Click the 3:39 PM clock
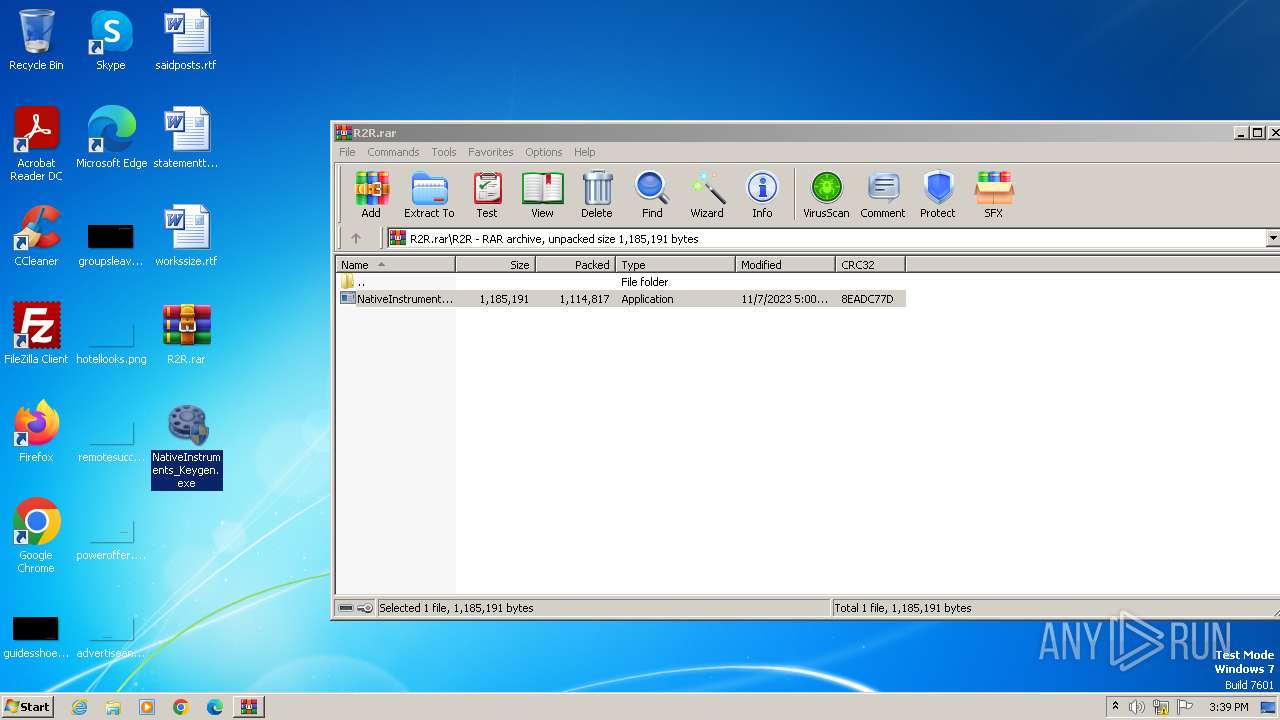Screen dimensions: 1280x720 (x=1228, y=707)
